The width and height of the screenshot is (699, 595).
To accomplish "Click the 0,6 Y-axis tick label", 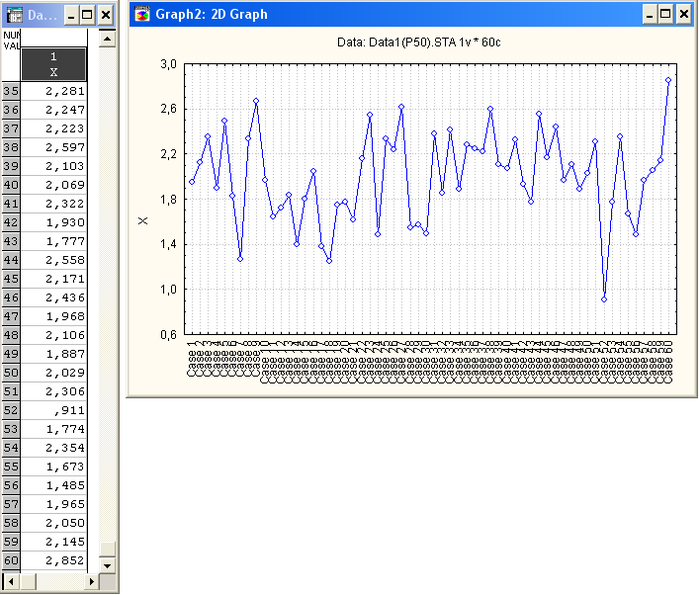I will click(x=169, y=335).
